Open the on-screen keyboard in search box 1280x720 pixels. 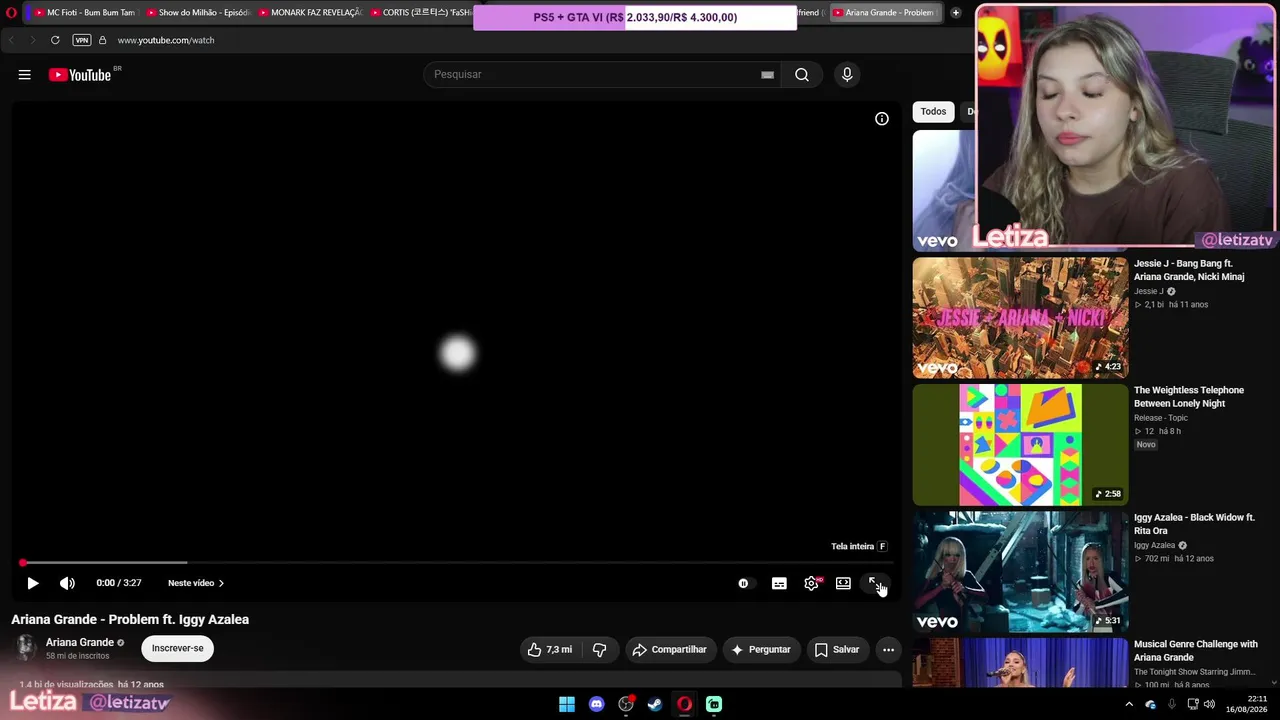[767, 75]
